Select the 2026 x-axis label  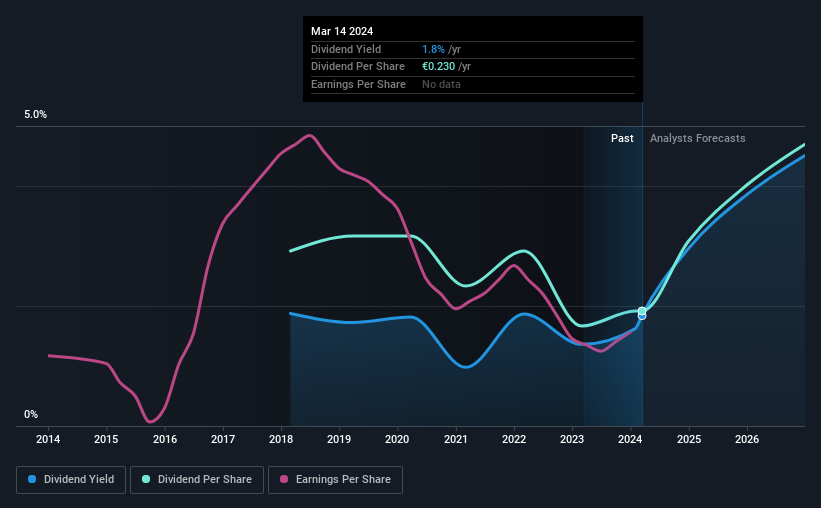[x=747, y=439]
